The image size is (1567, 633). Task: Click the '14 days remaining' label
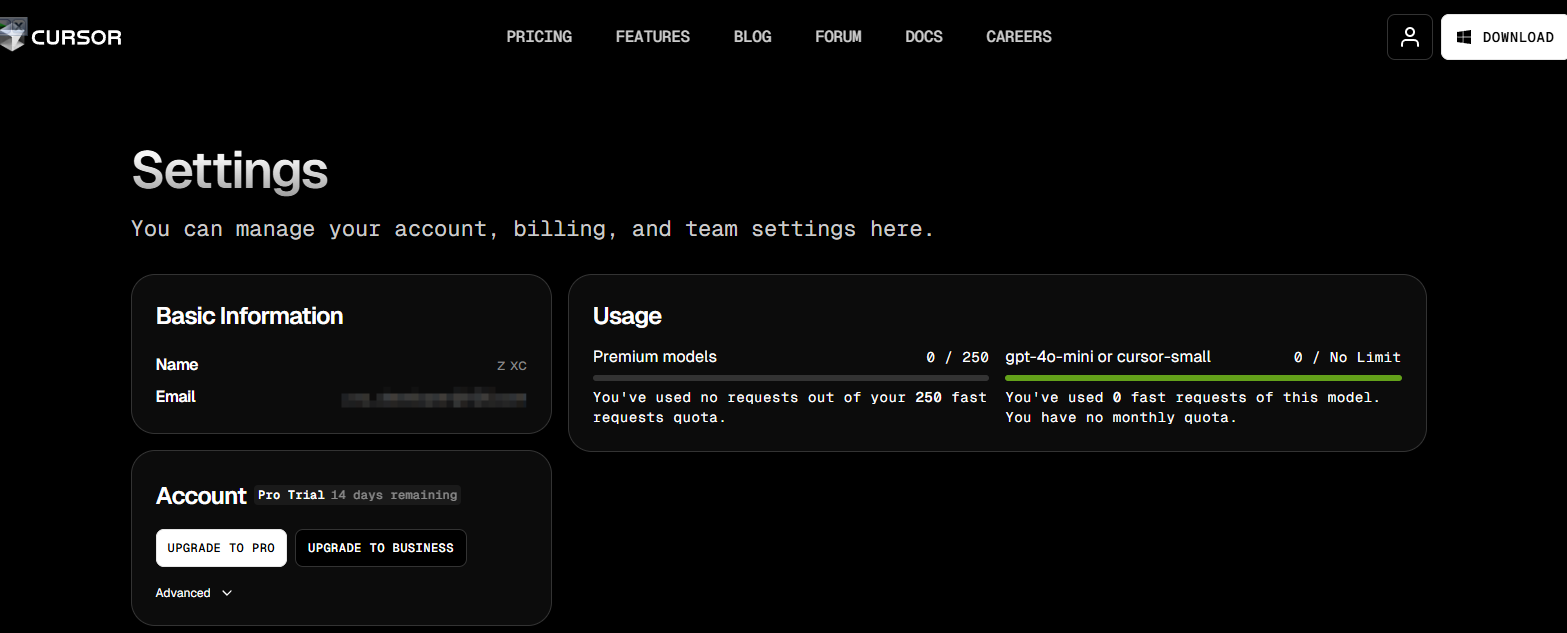coord(394,495)
